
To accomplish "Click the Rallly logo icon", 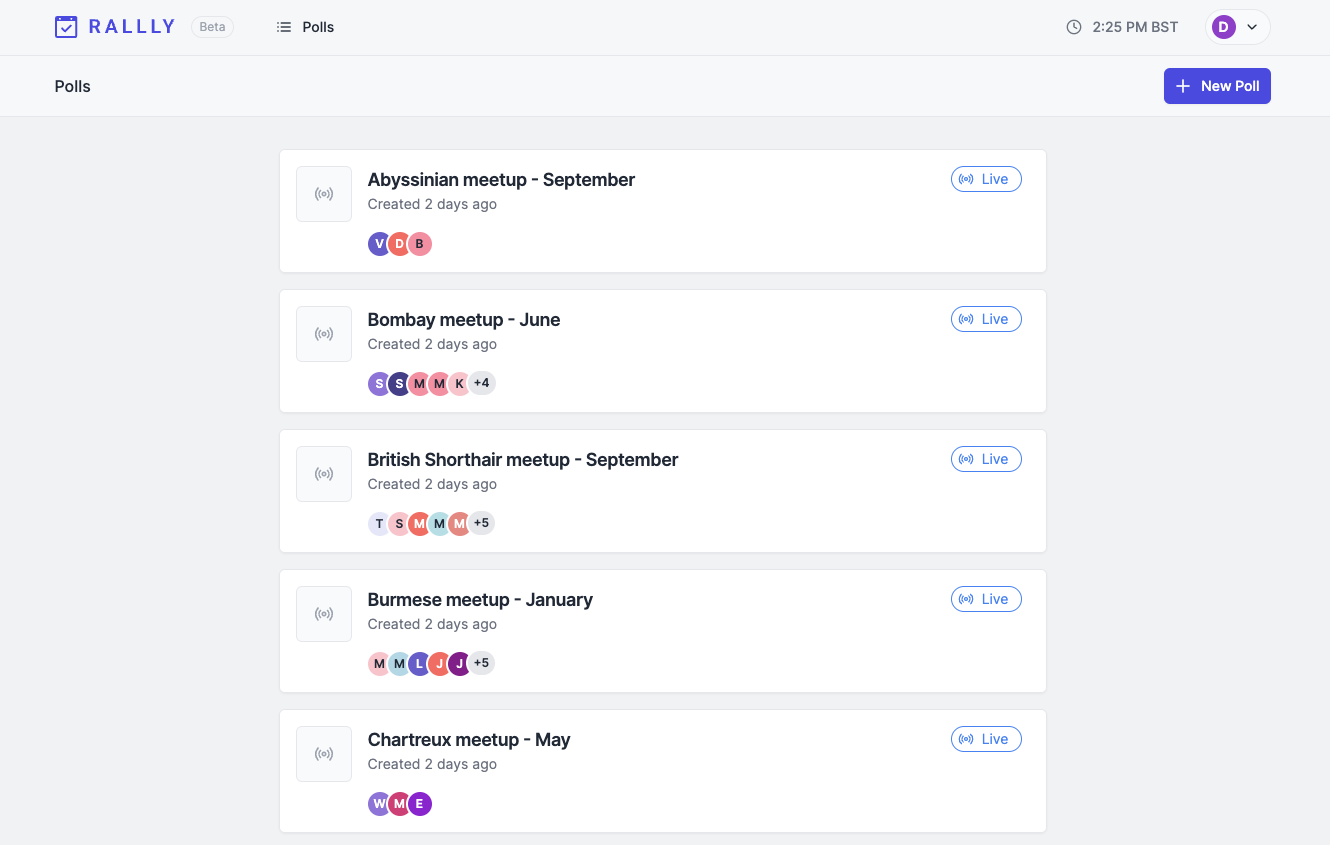I will point(66,27).
